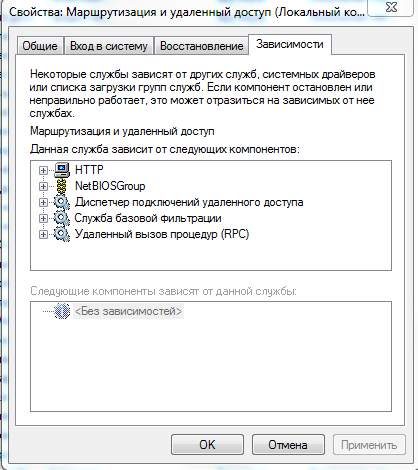Open the Вход в систему tab
The image size is (418, 470).
109,46
